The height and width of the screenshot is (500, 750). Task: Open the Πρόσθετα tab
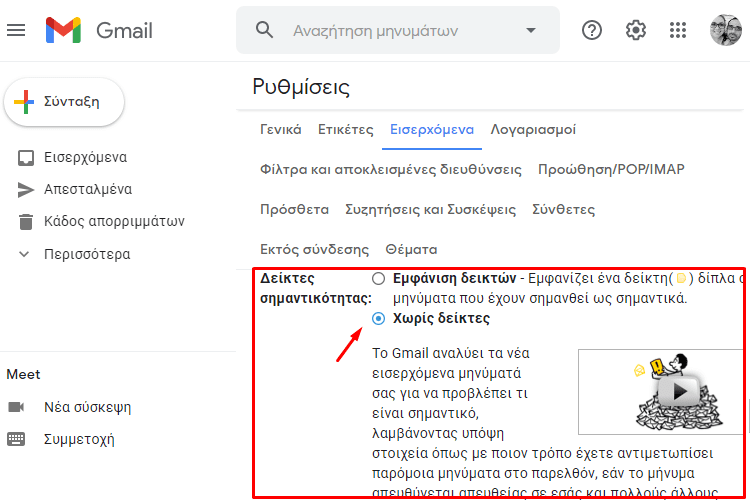[294, 210]
